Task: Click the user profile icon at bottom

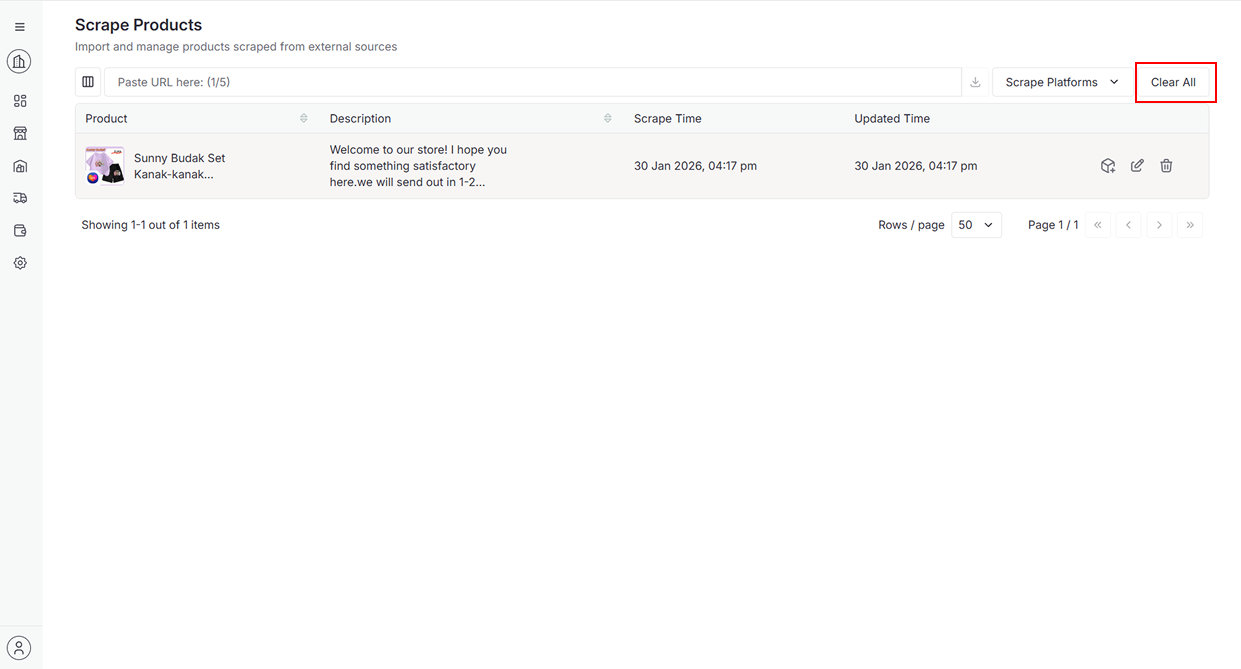Action: coord(19,647)
